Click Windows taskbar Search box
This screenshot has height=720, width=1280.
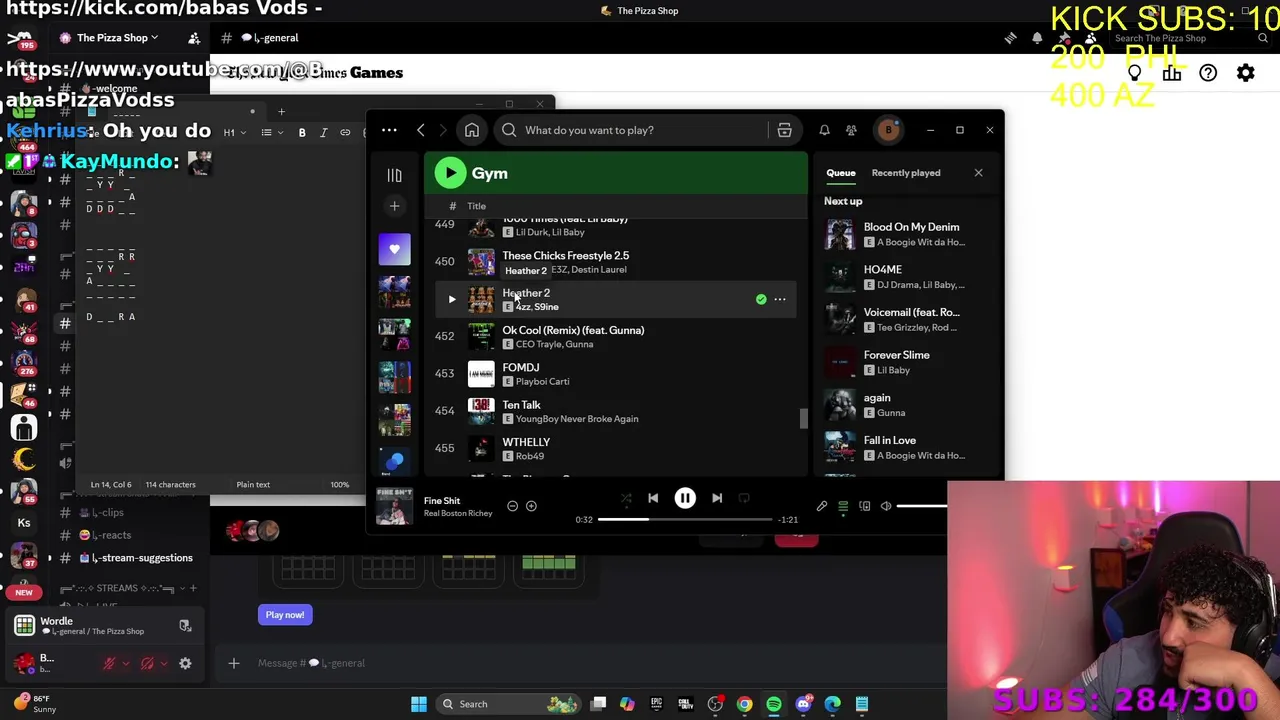click(x=510, y=704)
